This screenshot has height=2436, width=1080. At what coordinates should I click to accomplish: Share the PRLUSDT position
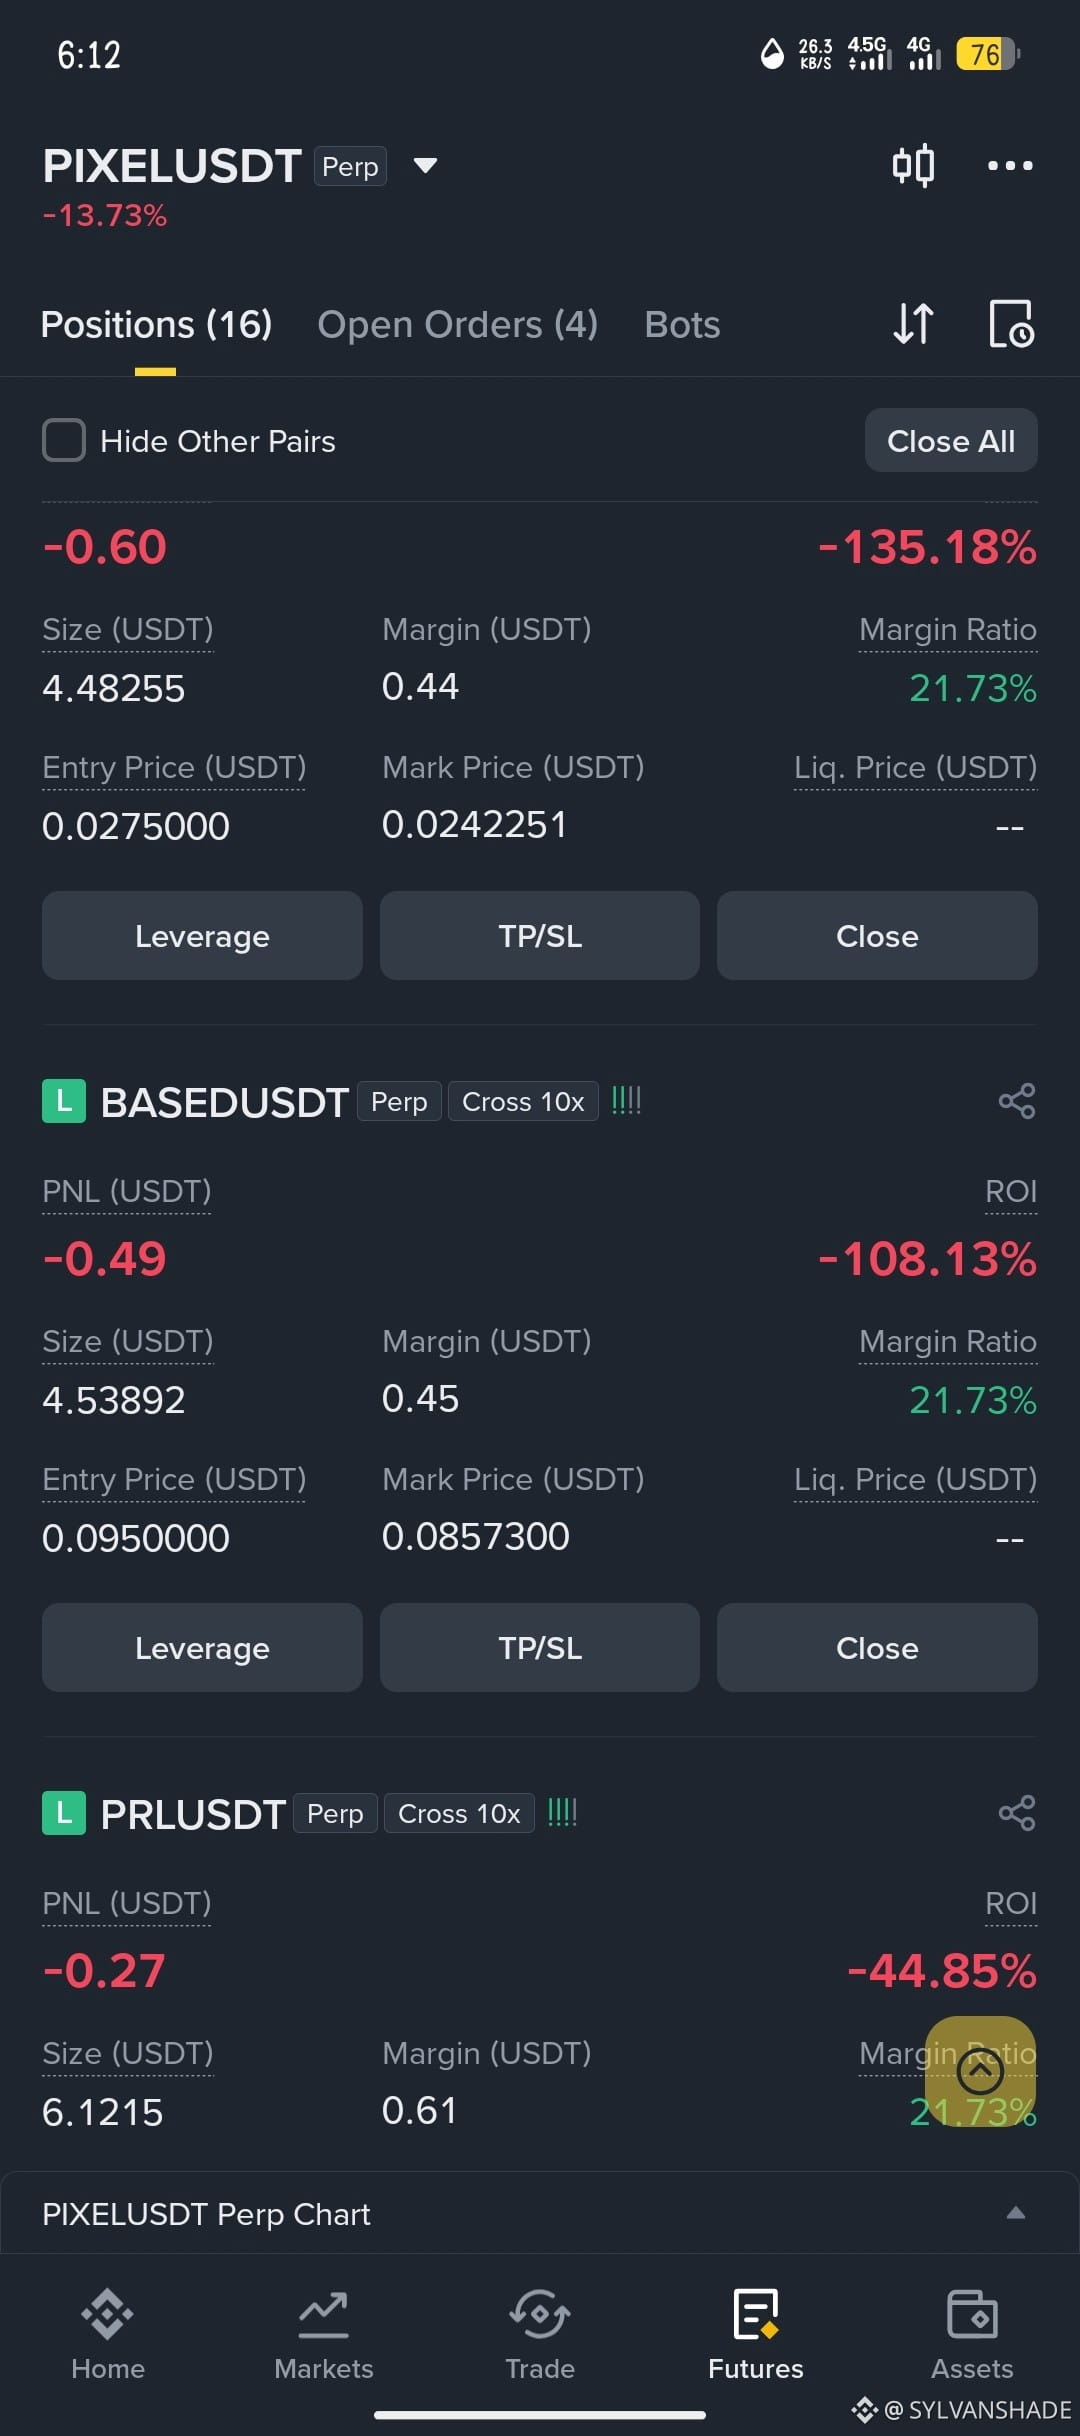coord(1017,1813)
